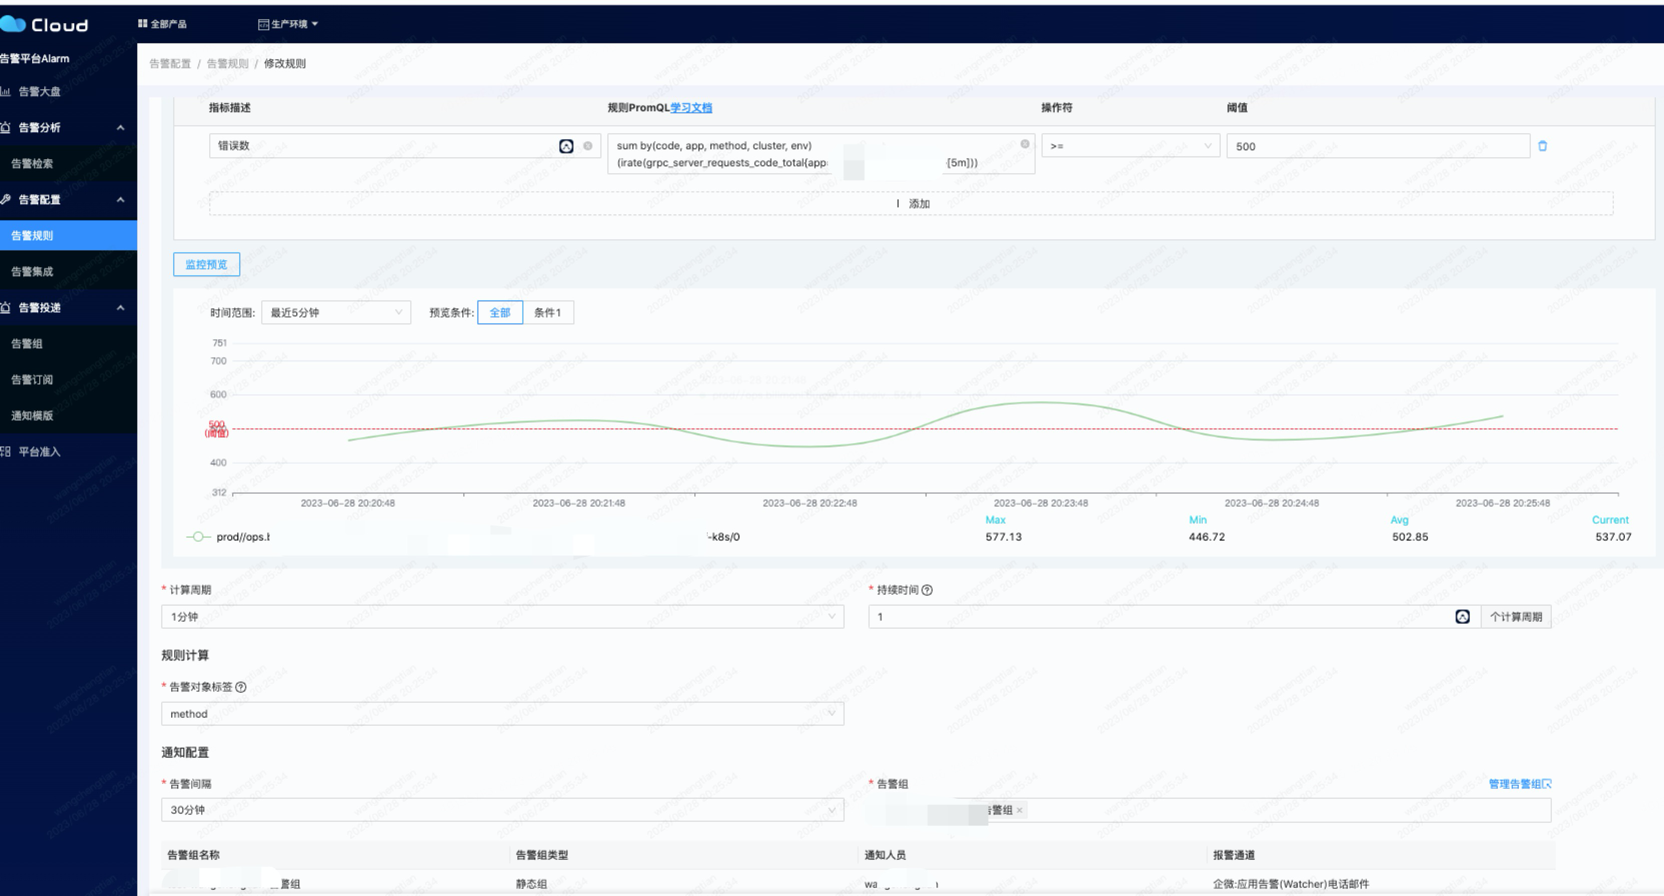Collapse the 告警投递 sidebar section
The width and height of the screenshot is (1664, 896).
tap(120, 308)
